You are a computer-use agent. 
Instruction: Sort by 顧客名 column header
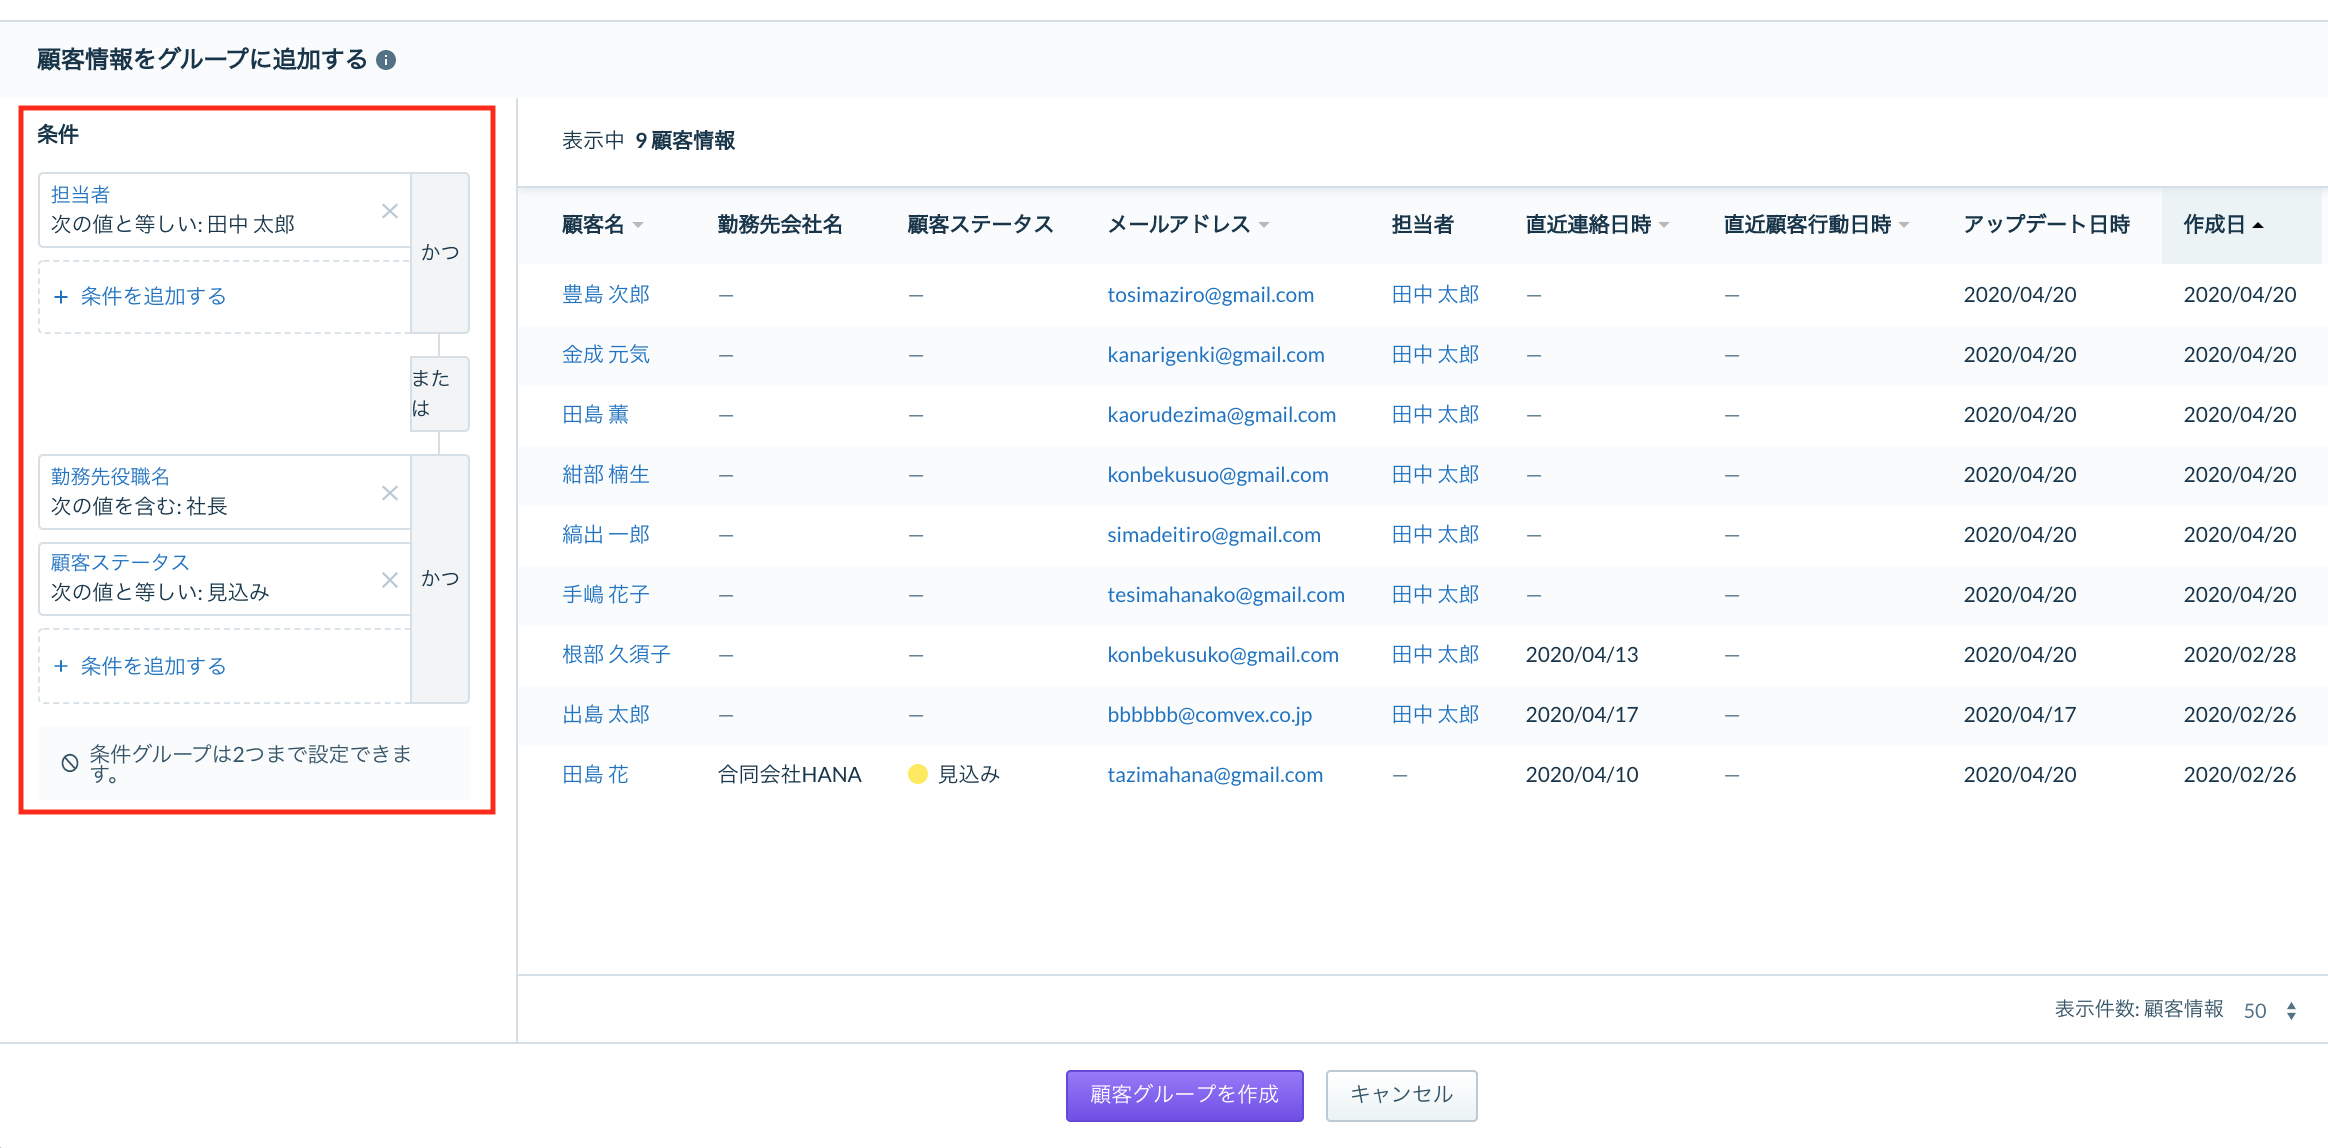coord(602,225)
